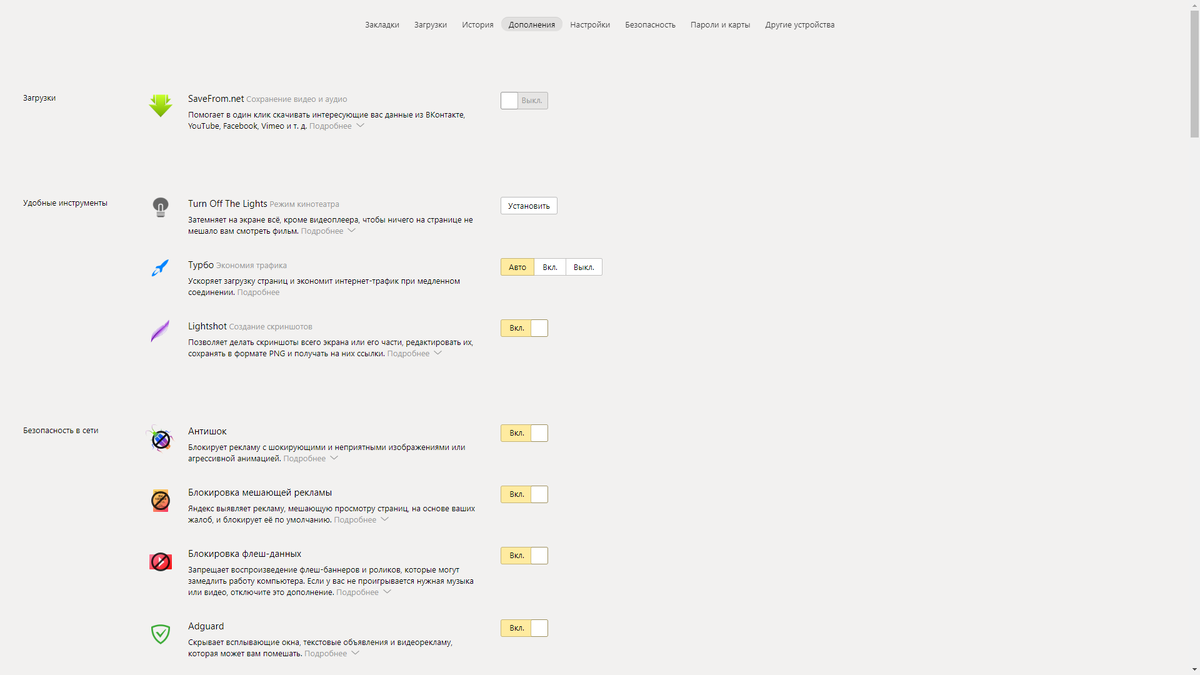Click the Блокировка мешающей рекламы title
Screen dimensions: 1200x675
click(x=260, y=492)
